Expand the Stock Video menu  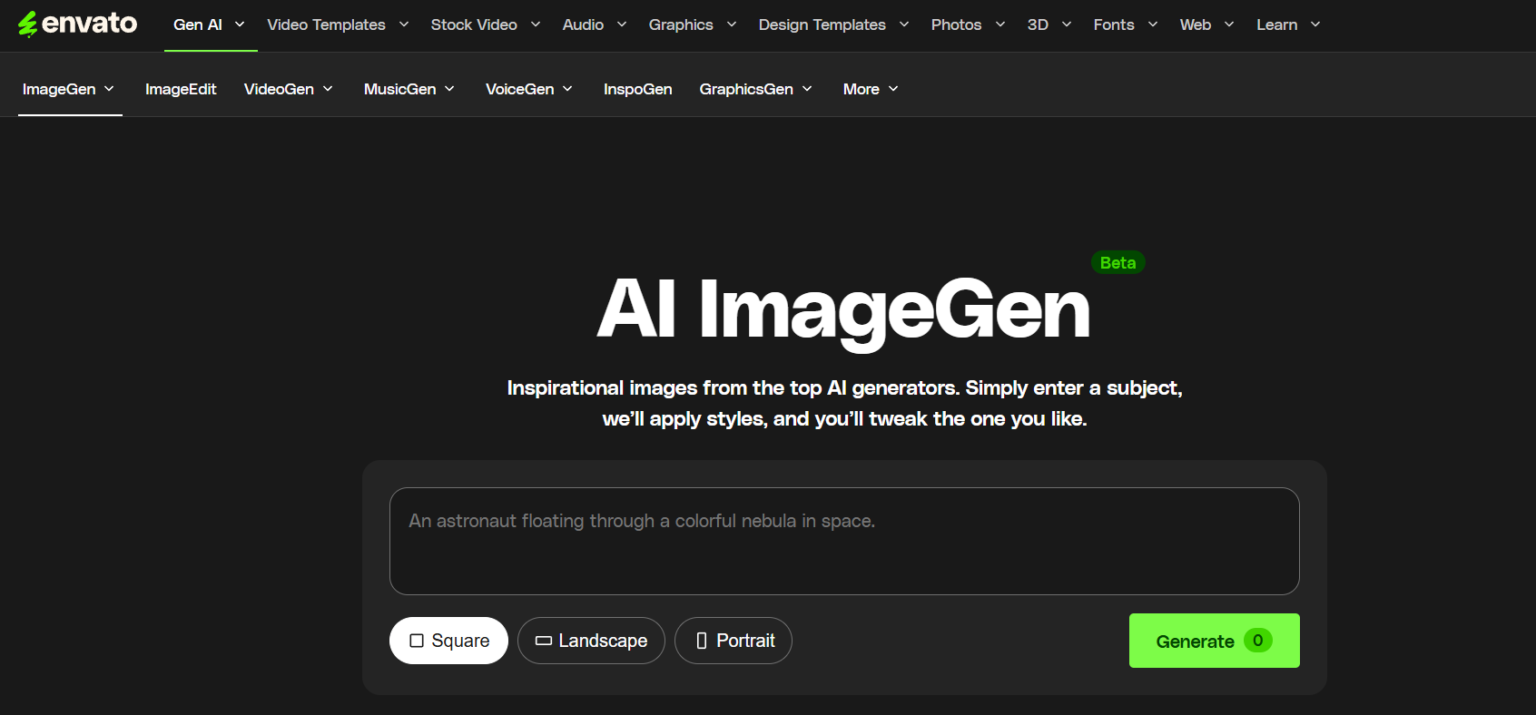click(485, 25)
